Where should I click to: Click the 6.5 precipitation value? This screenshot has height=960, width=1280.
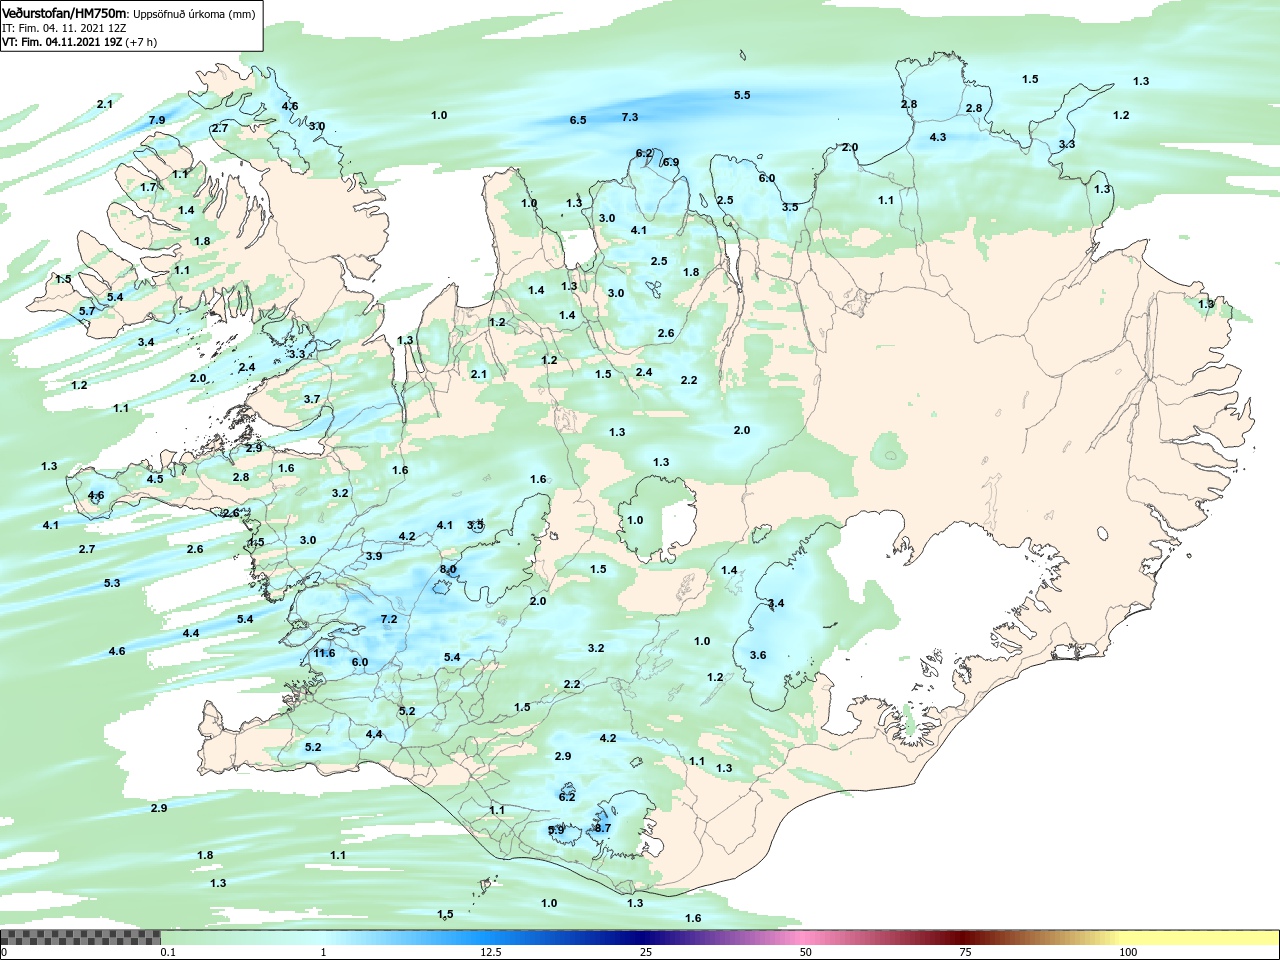tap(578, 120)
